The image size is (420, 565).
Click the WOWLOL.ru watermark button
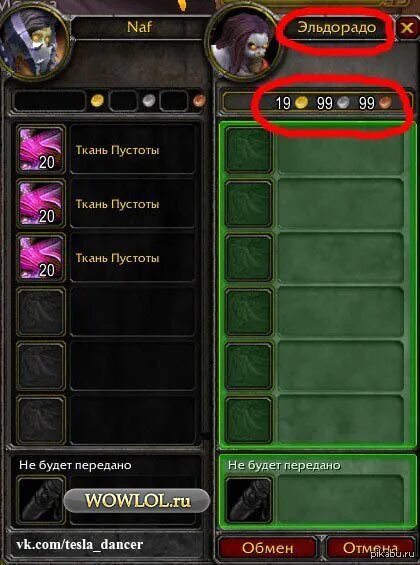point(137,501)
